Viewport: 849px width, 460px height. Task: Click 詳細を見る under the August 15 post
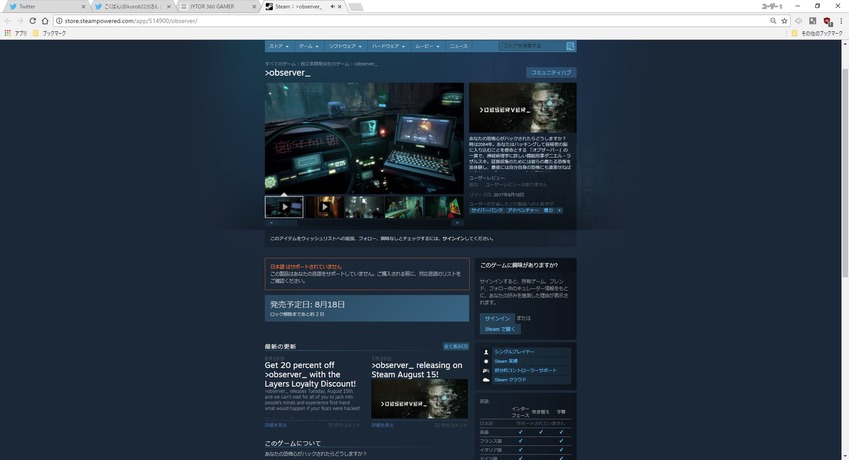pos(382,425)
